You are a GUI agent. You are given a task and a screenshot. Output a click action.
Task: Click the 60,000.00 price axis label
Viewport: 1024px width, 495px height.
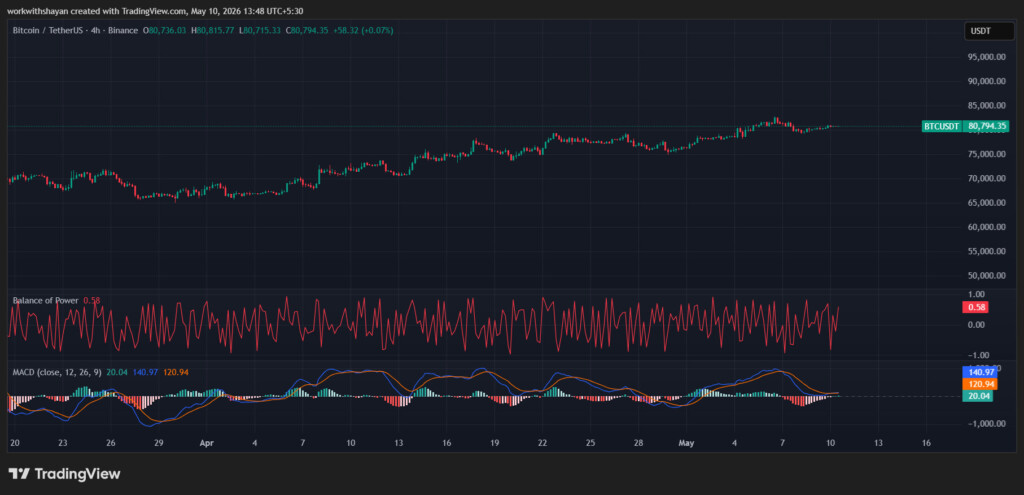click(986, 227)
